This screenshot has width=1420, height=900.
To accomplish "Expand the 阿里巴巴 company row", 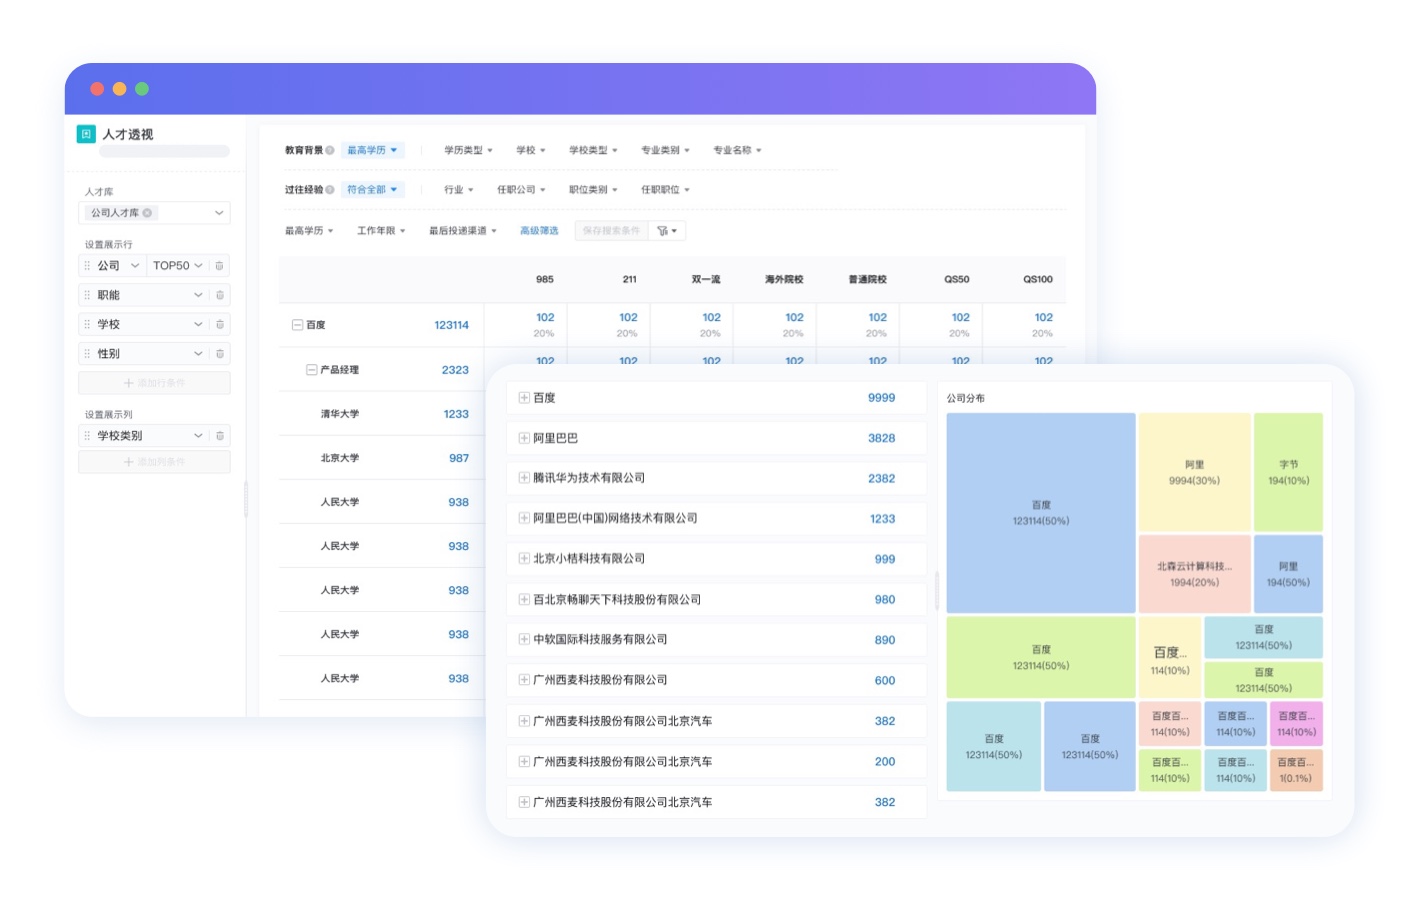I will pos(524,438).
